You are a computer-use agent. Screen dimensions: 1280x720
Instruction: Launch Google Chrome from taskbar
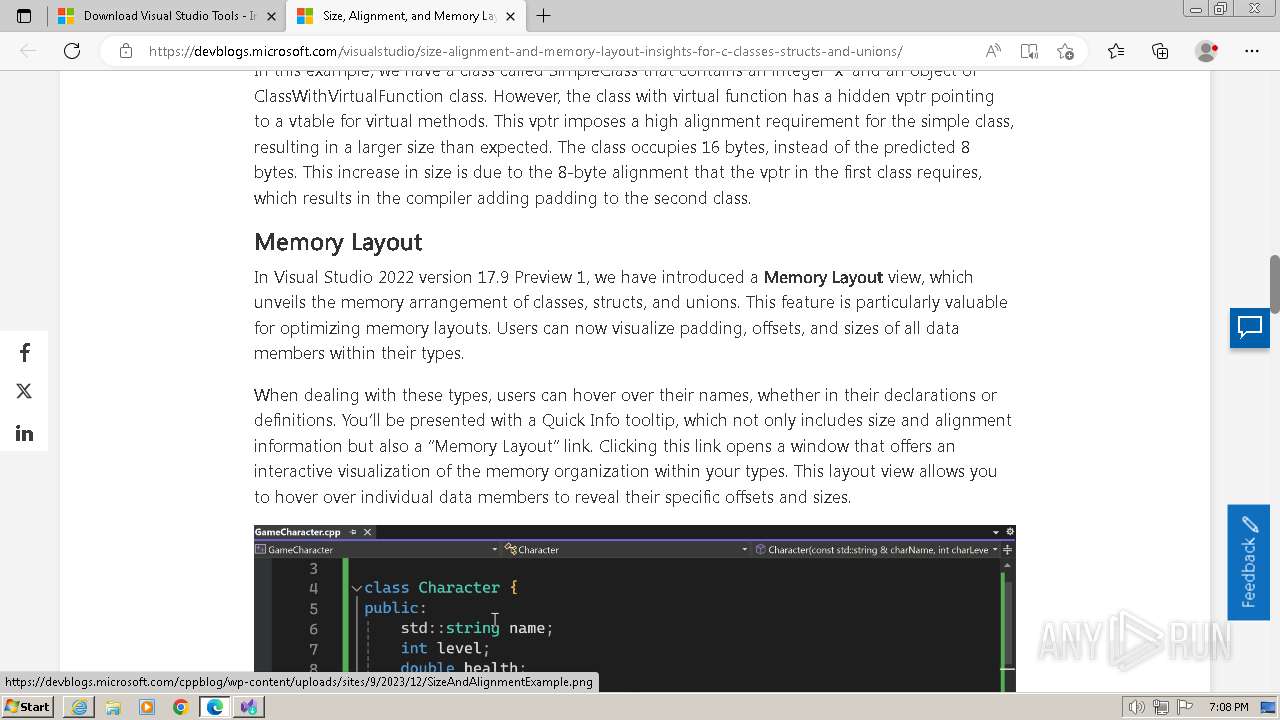pos(181,707)
